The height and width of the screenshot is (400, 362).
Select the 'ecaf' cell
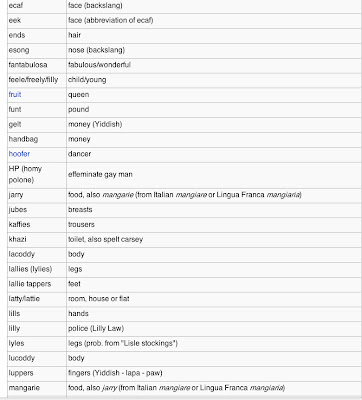37,6
